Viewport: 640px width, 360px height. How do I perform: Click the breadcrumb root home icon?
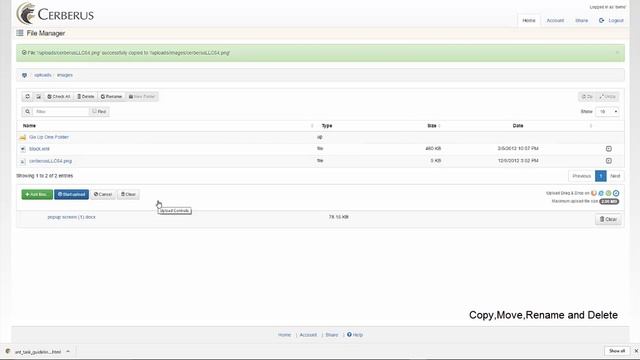[24, 75]
